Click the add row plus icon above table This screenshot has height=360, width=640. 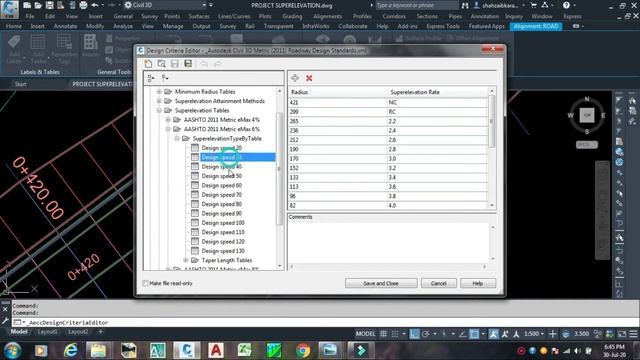pyautogui.click(x=295, y=78)
